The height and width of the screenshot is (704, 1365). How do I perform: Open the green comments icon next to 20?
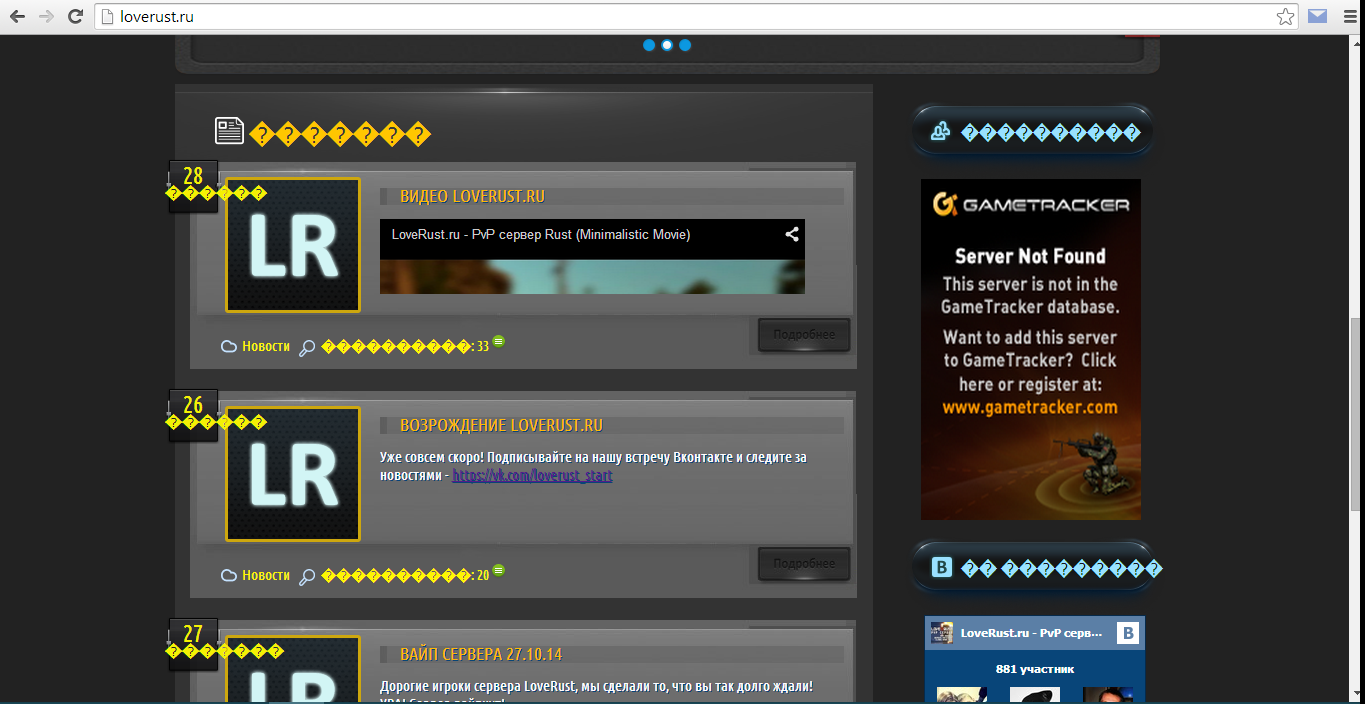(x=498, y=570)
